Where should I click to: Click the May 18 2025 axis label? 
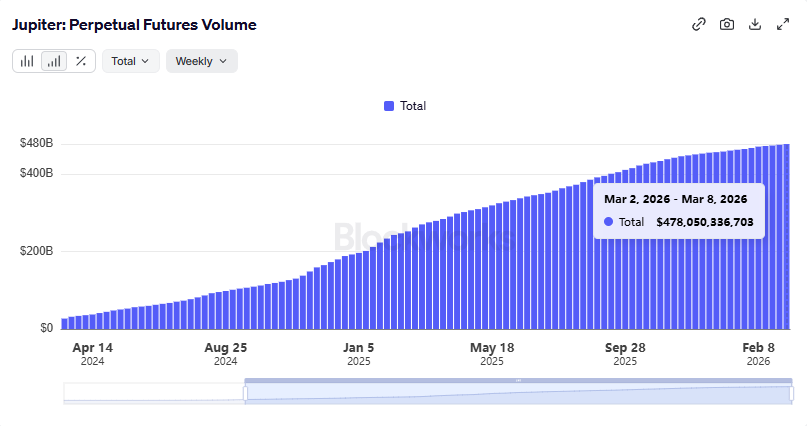click(492, 354)
